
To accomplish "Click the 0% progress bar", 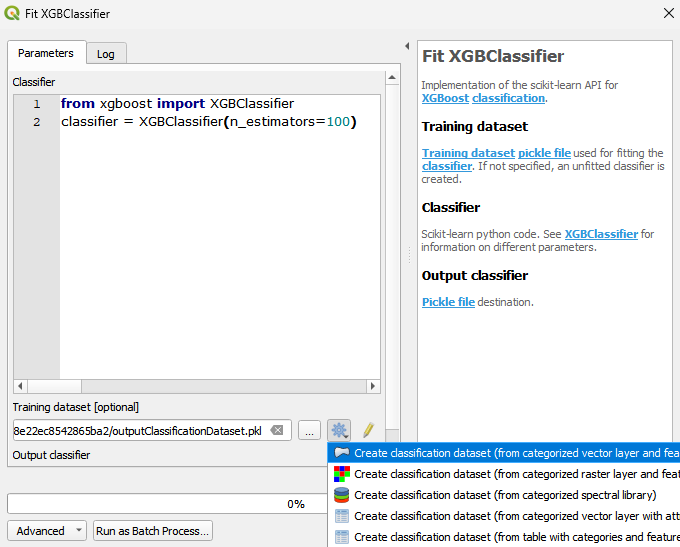I will point(167,504).
